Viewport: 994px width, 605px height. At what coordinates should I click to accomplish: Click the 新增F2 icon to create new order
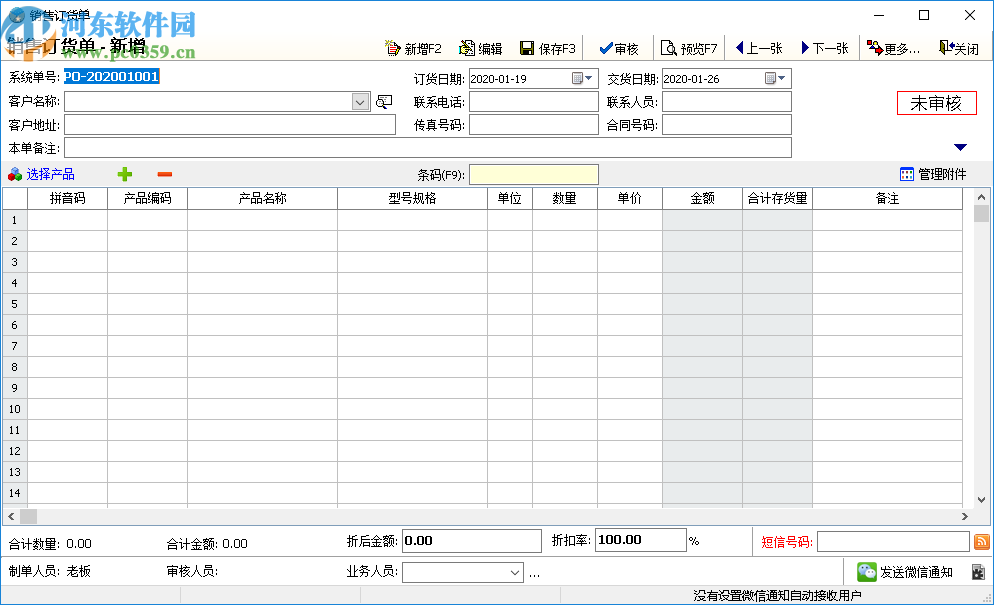[x=392, y=47]
